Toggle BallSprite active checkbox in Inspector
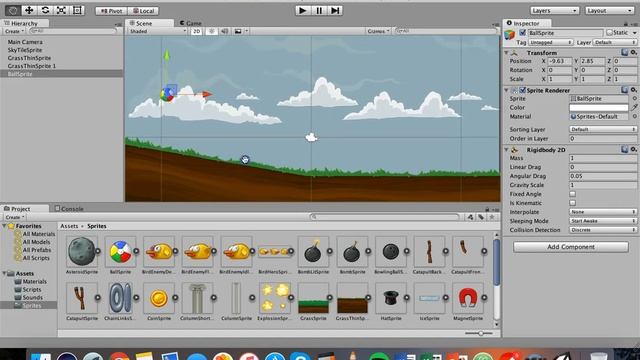Screen dimensions: 640x360 click(522, 33)
